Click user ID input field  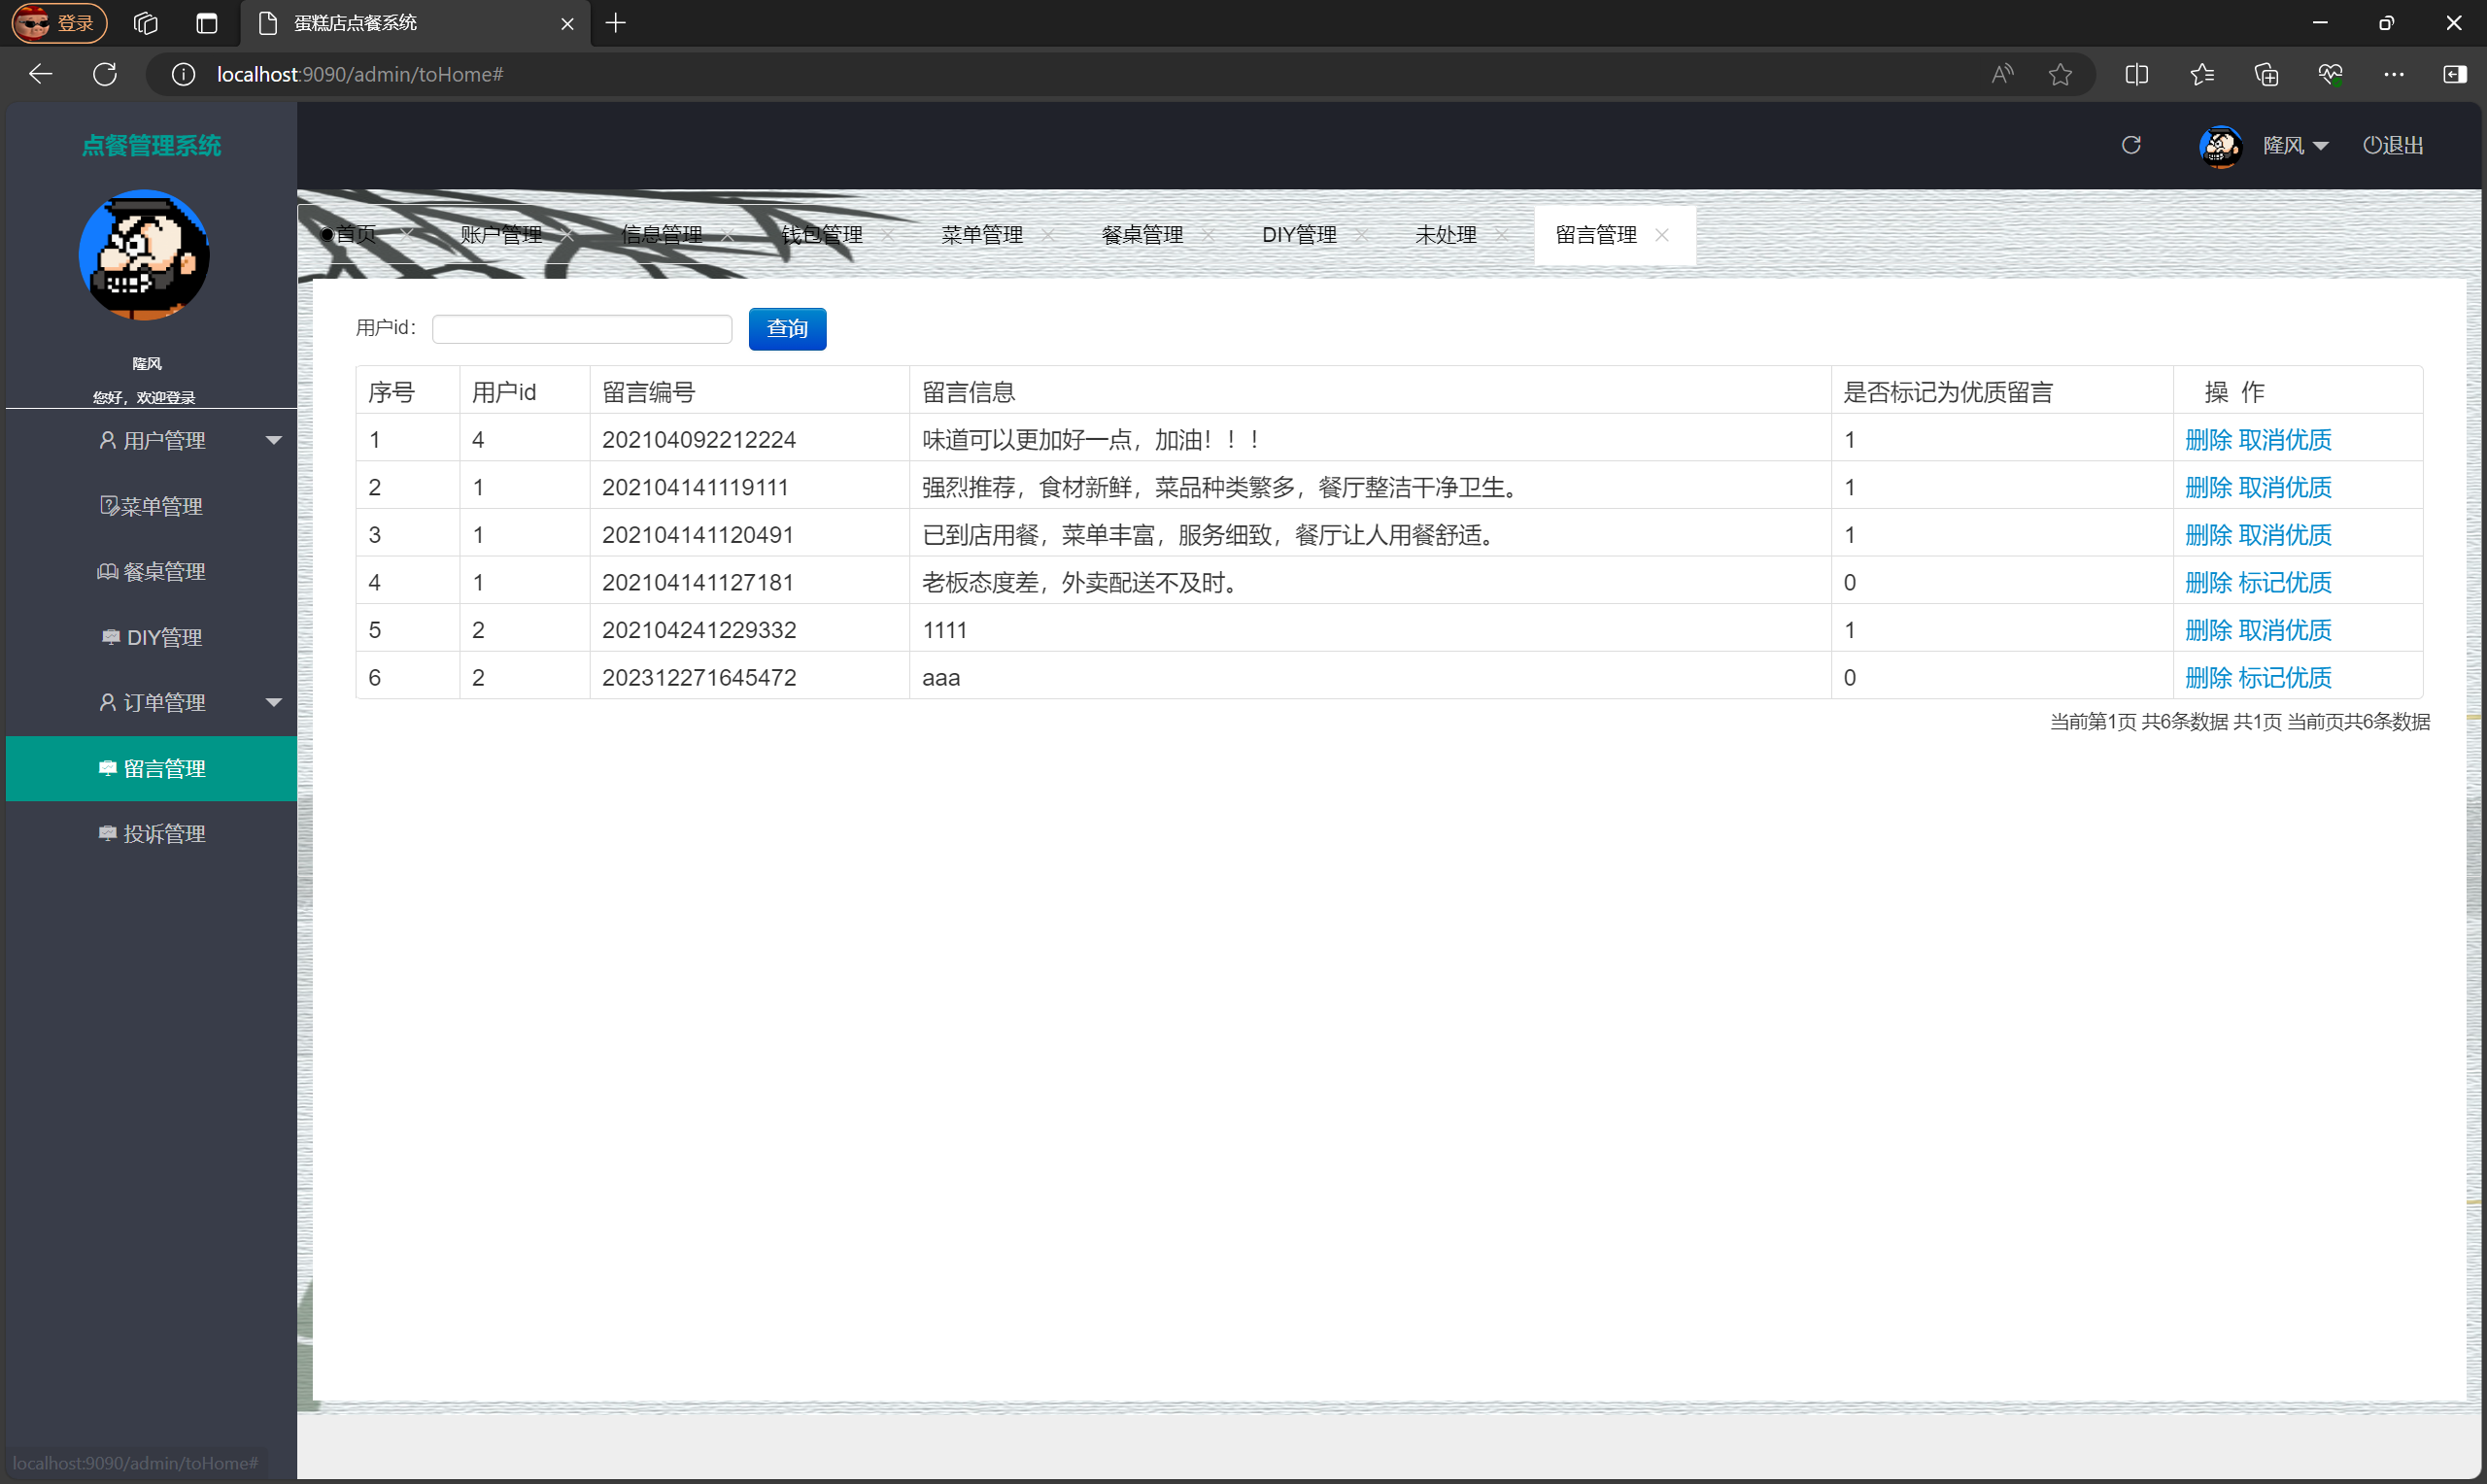(x=581, y=327)
